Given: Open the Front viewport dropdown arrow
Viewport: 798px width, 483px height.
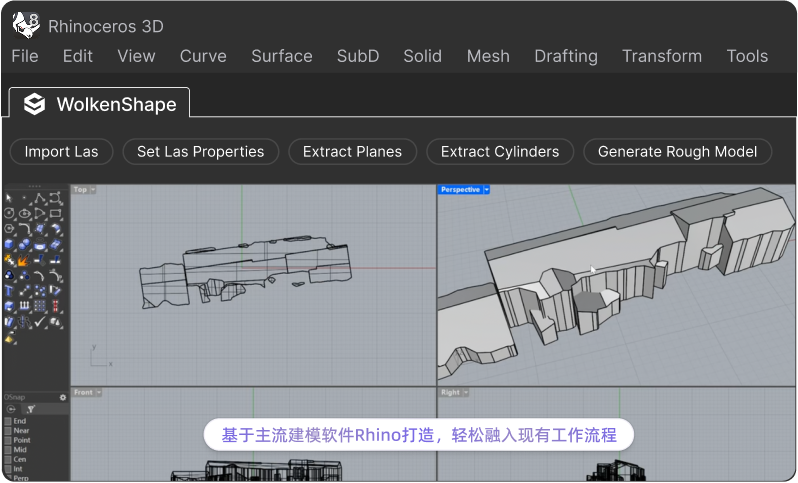Looking at the screenshot, I should pos(99,392).
